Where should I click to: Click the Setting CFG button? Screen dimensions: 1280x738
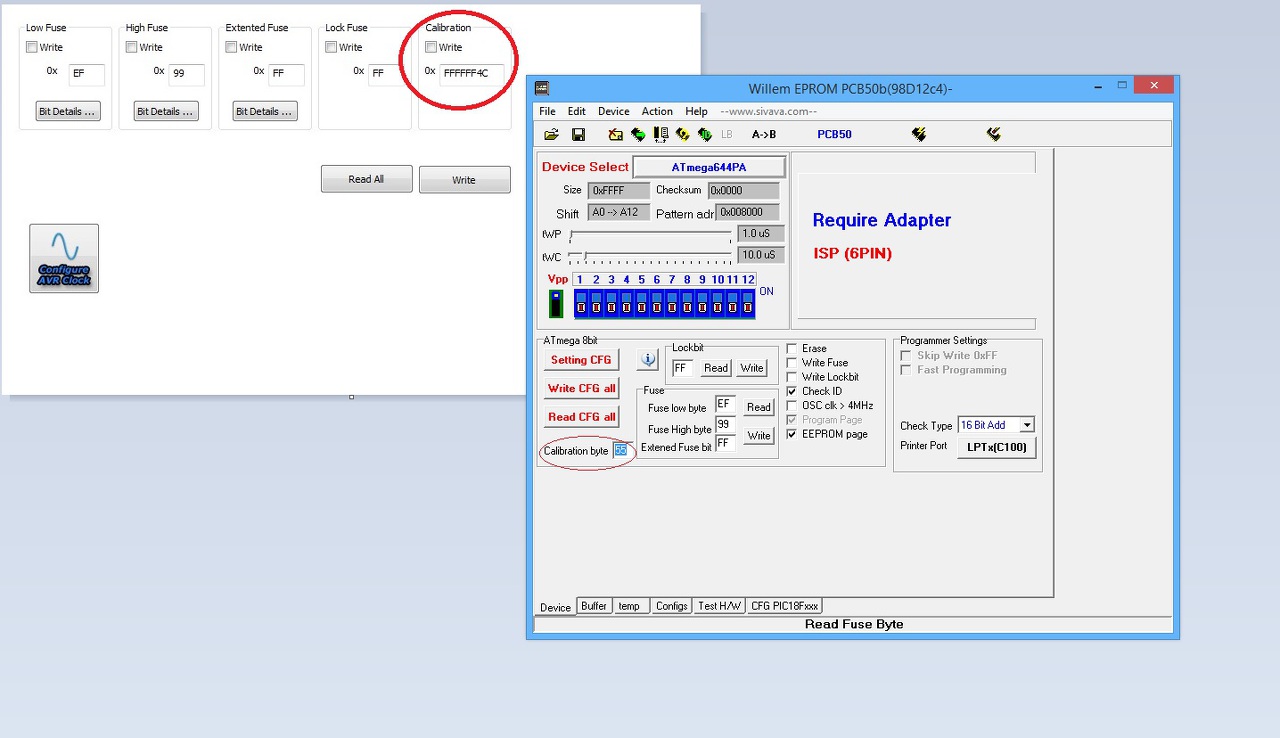pos(581,360)
